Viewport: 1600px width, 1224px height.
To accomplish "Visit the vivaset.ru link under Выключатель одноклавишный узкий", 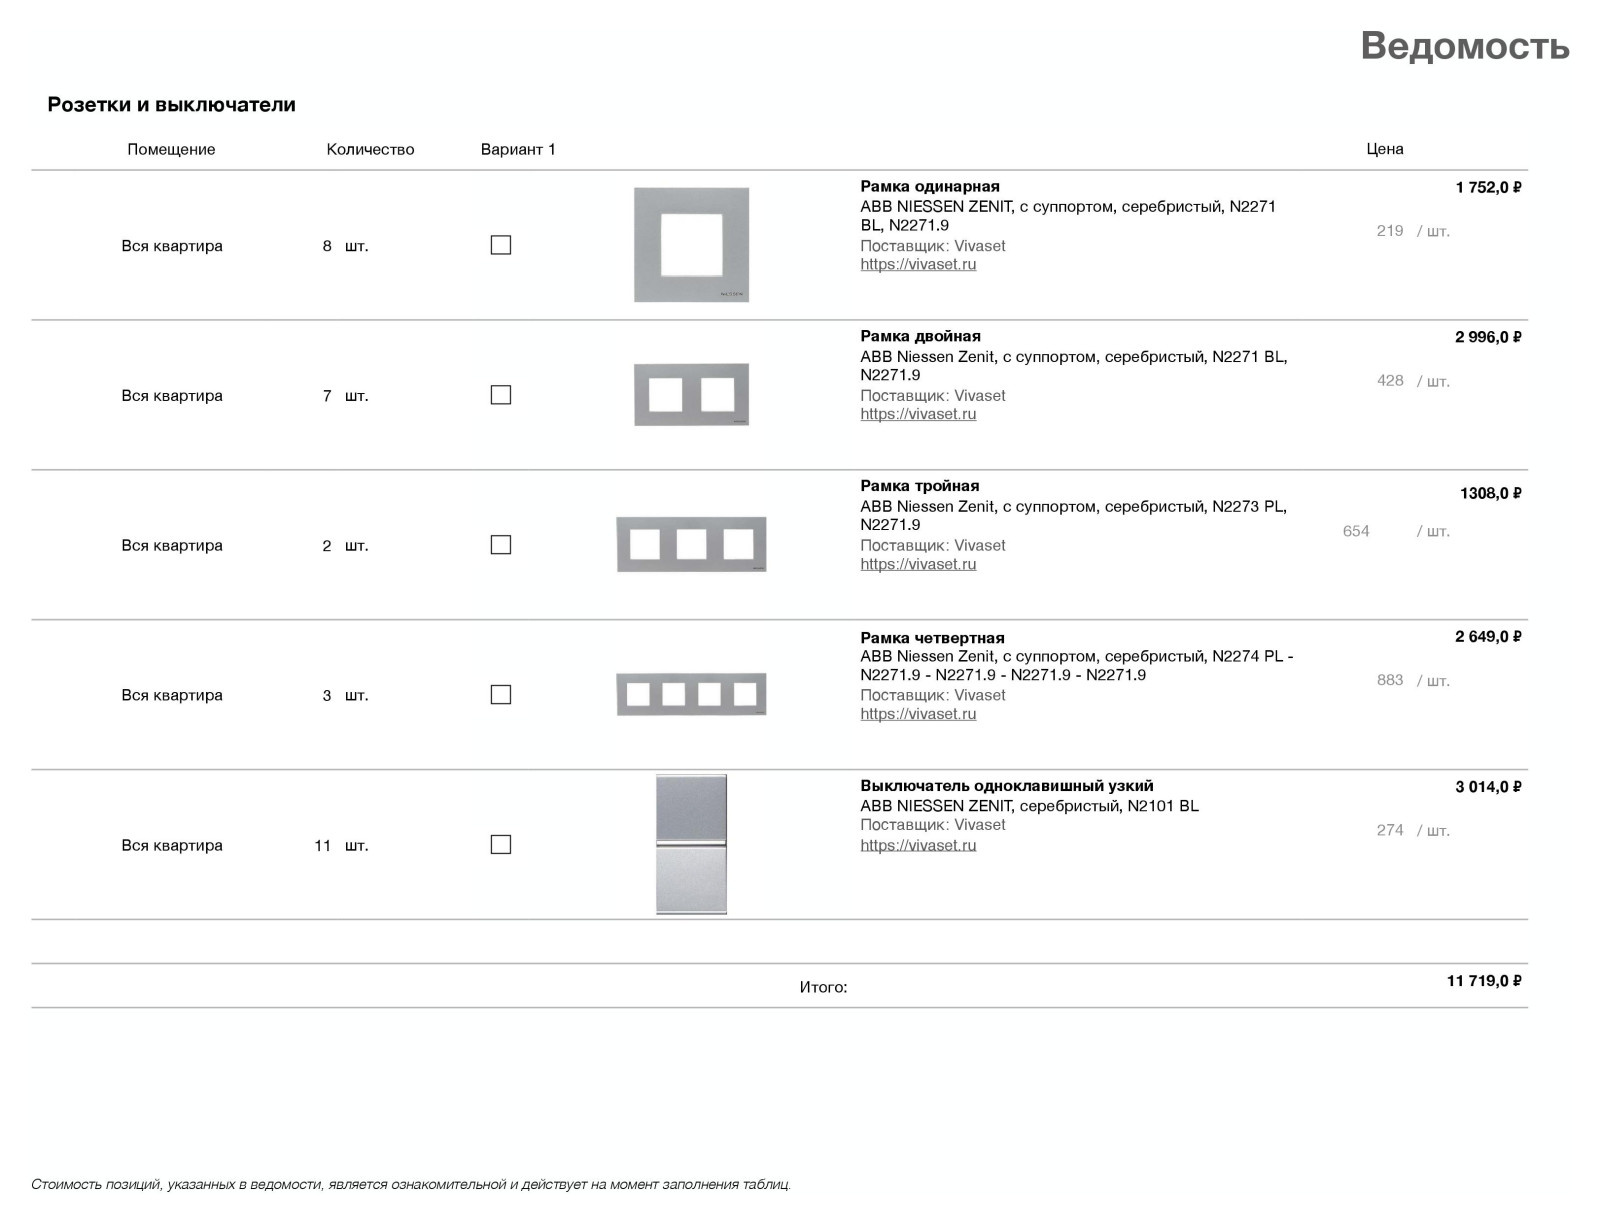I will (918, 846).
